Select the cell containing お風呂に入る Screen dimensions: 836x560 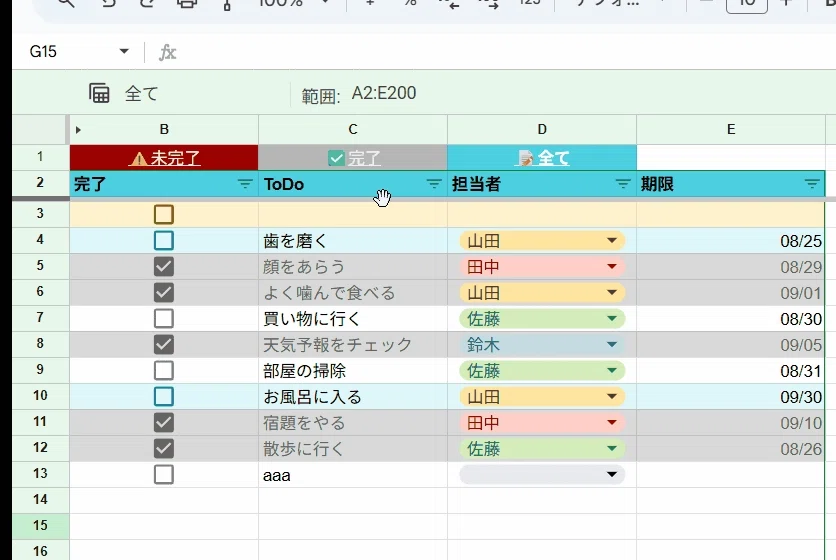[353, 396]
